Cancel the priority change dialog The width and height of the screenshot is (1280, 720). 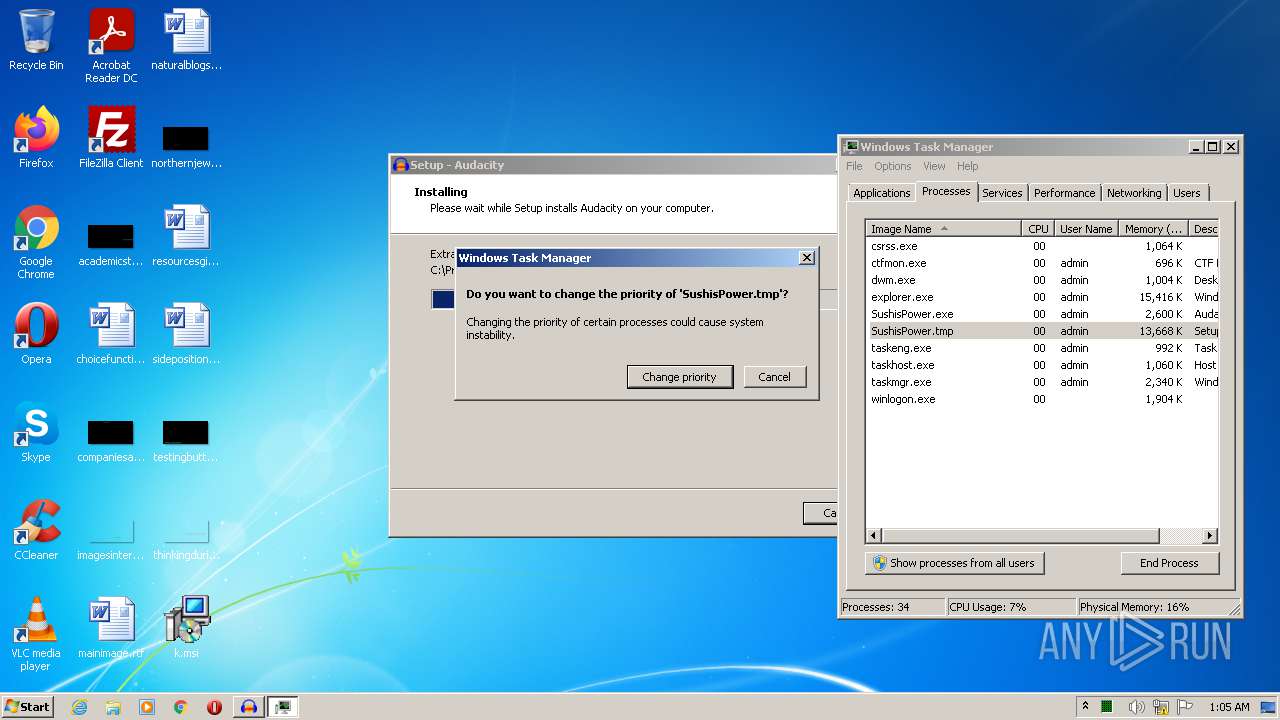[x=774, y=377]
